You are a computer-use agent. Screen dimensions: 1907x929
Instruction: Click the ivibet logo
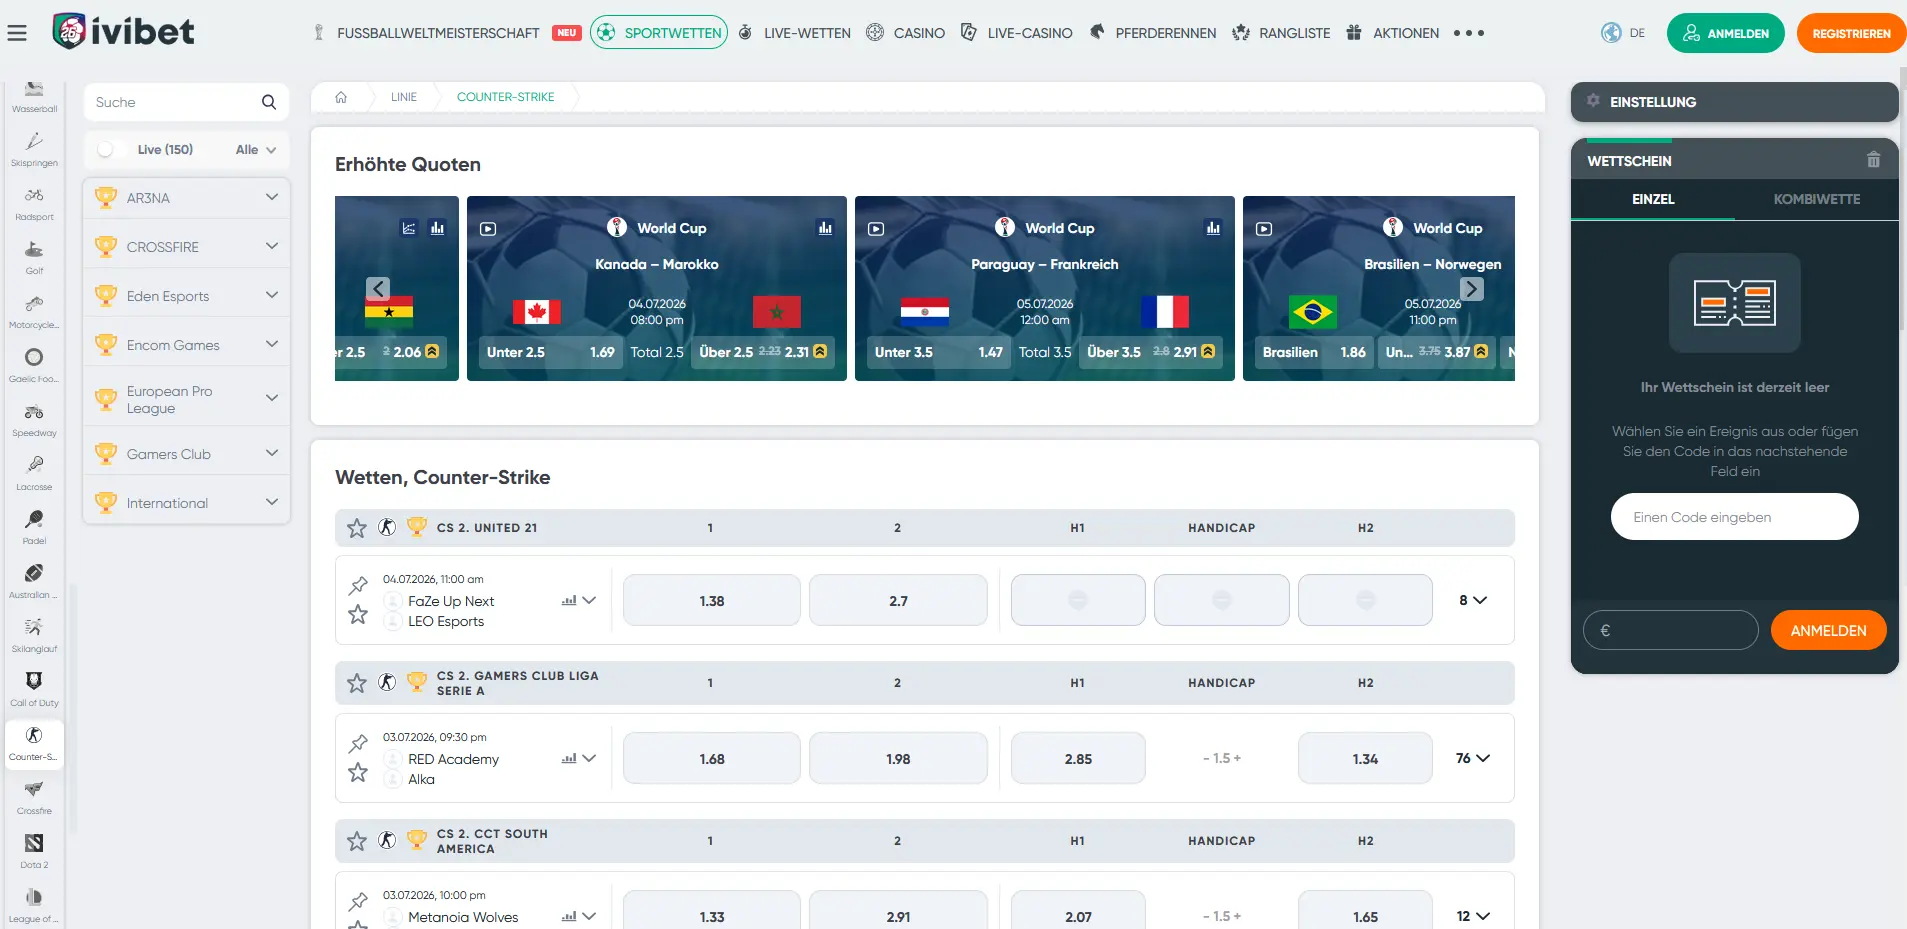click(x=123, y=32)
